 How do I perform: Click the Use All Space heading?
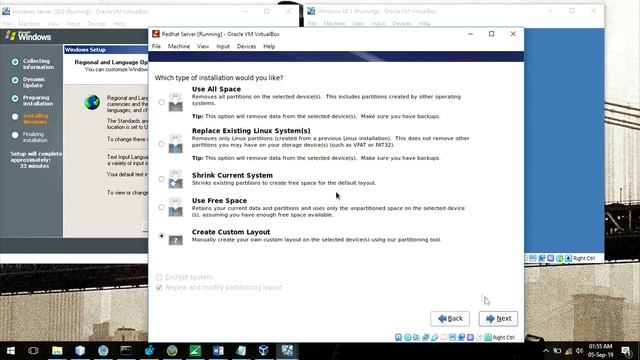pyautogui.click(x=216, y=89)
